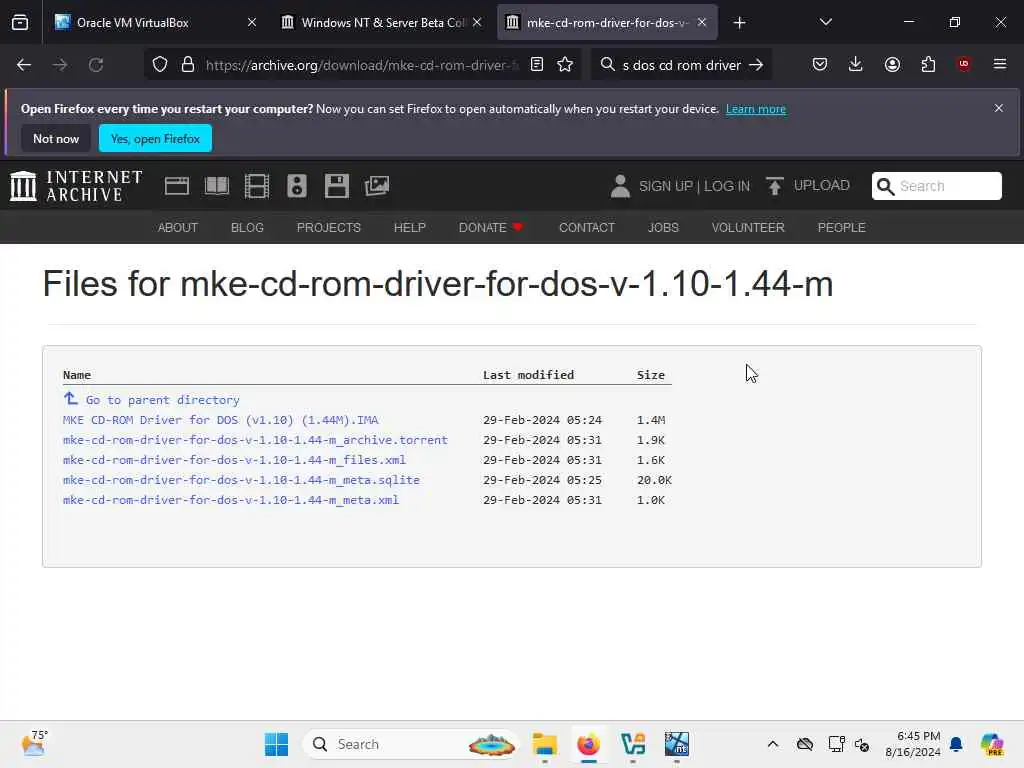Click Firefox search bar field
This screenshot has width=1024, height=768.
tap(680, 65)
